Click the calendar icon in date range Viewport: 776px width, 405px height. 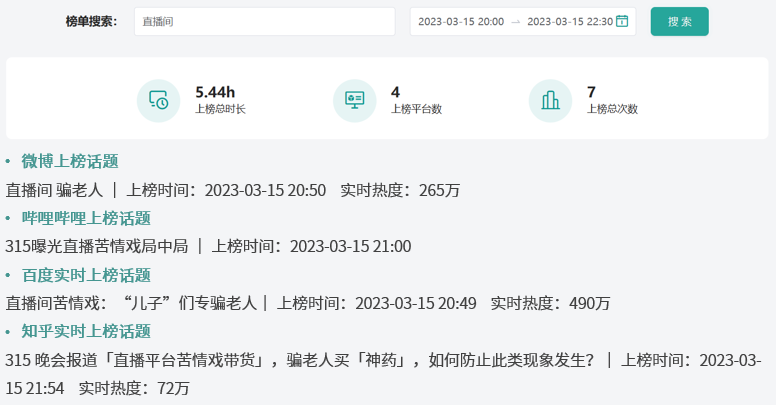click(622, 21)
